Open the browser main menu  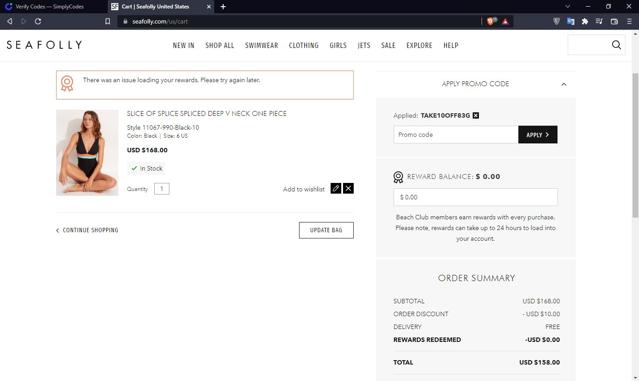click(629, 21)
